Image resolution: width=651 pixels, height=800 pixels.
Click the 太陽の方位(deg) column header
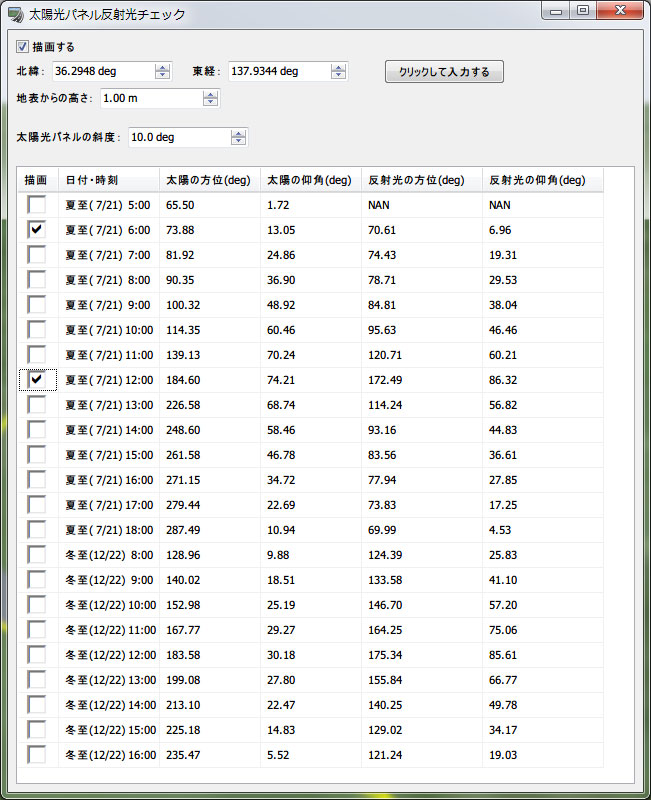(x=208, y=180)
